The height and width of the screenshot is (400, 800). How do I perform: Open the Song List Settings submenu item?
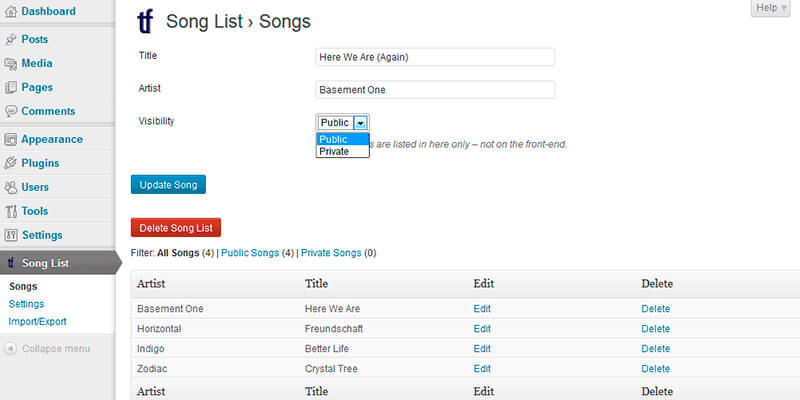(26, 304)
